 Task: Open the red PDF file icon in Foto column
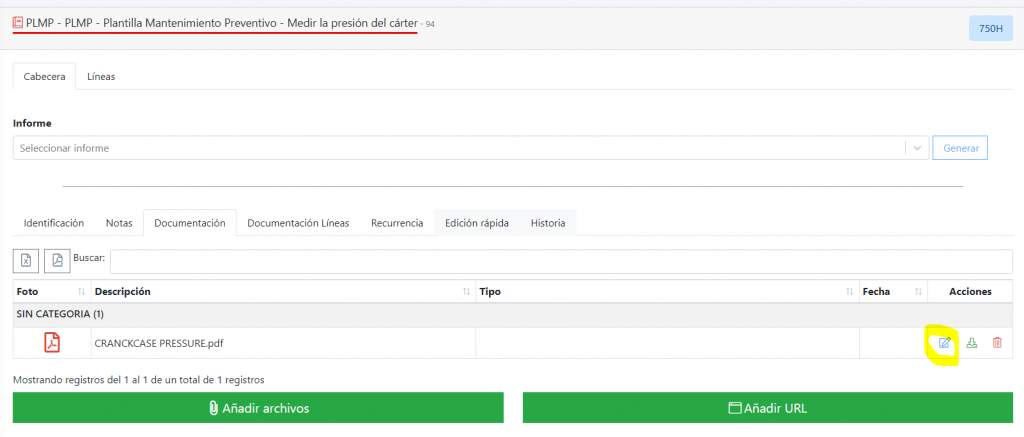coord(51,343)
